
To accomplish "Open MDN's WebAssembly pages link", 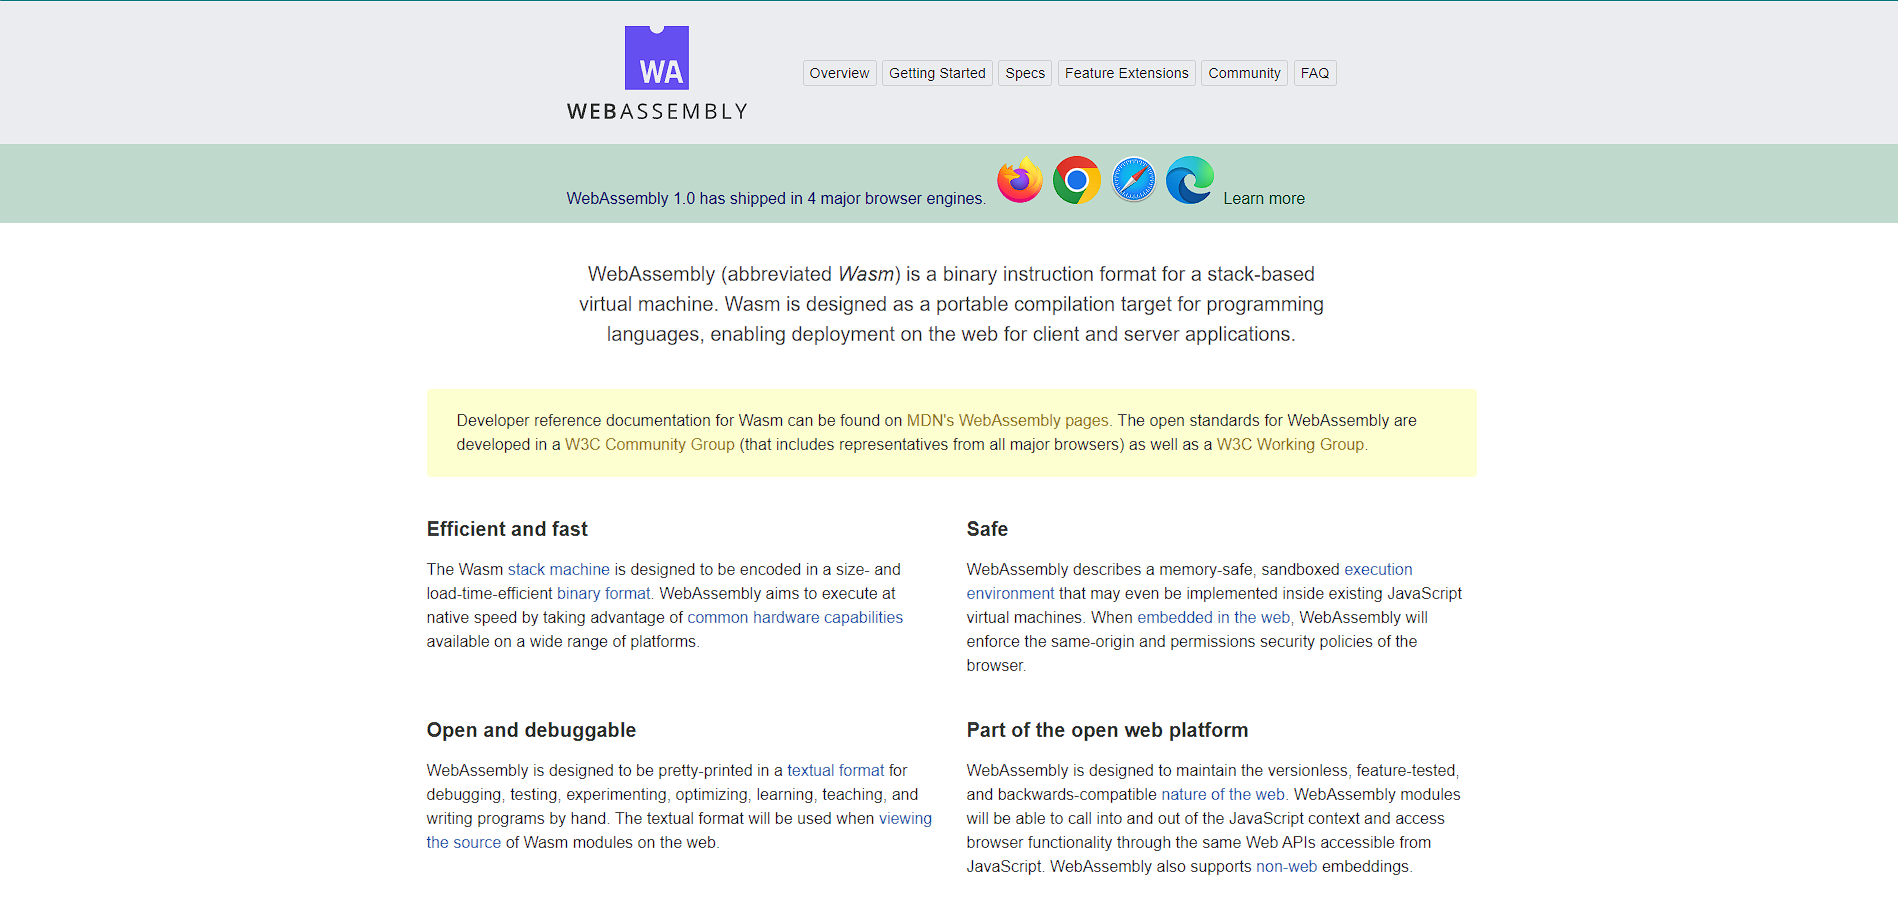I will [x=1005, y=420].
